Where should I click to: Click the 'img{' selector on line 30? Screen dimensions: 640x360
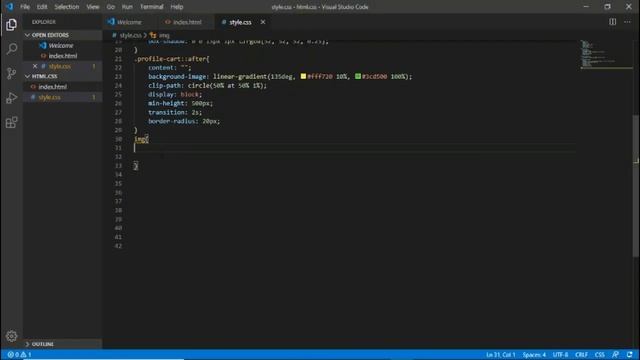pyautogui.click(x=141, y=139)
